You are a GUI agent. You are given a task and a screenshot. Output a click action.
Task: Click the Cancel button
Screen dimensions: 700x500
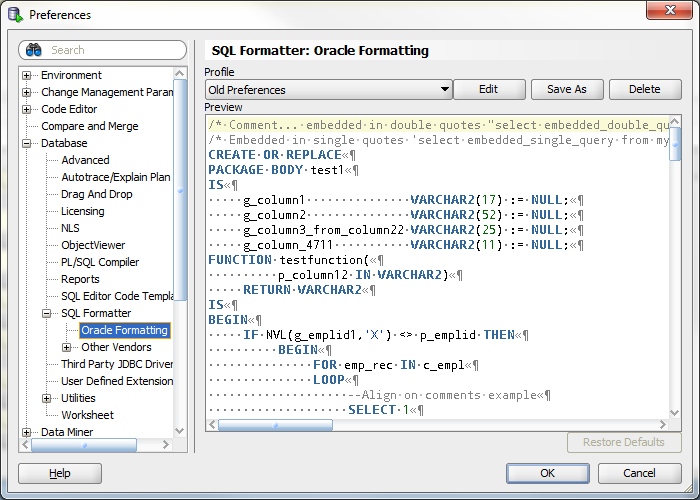click(x=639, y=473)
